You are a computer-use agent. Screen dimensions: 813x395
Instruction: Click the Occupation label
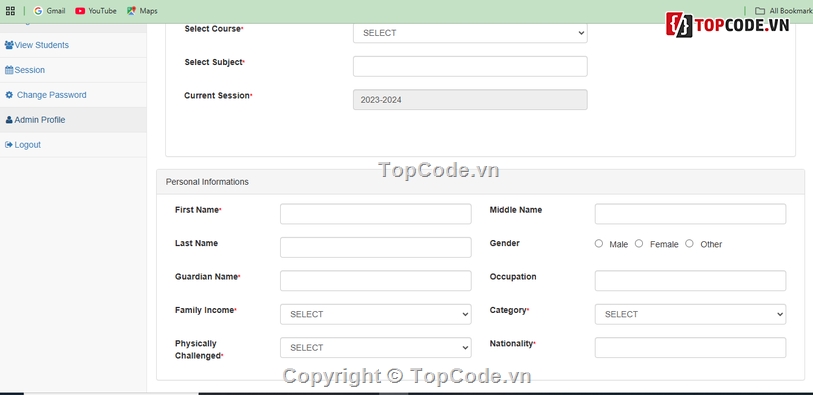pyautogui.click(x=513, y=277)
